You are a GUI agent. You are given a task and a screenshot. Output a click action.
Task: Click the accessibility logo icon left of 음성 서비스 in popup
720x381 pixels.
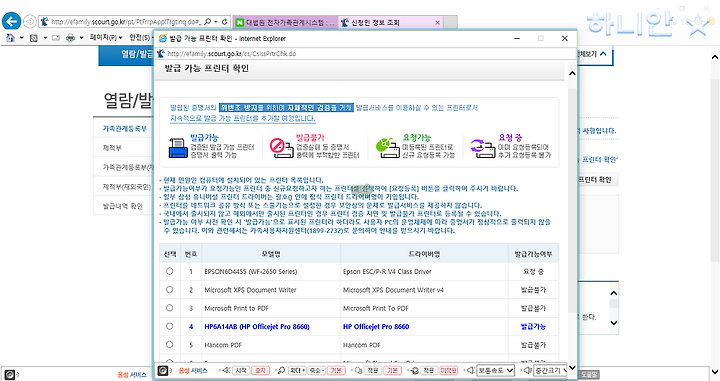[163, 370]
